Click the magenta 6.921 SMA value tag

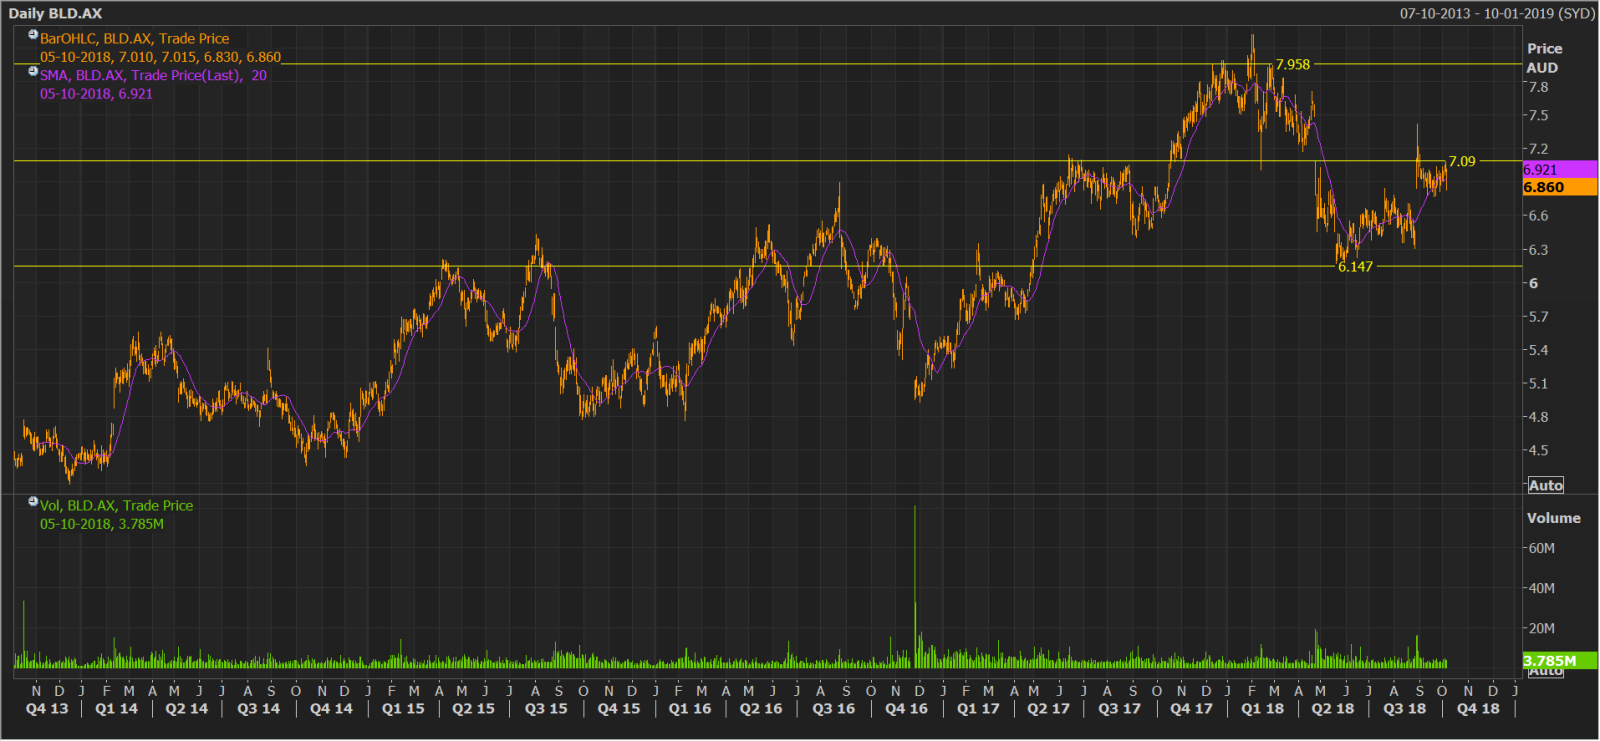pyautogui.click(x=1559, y=169)
